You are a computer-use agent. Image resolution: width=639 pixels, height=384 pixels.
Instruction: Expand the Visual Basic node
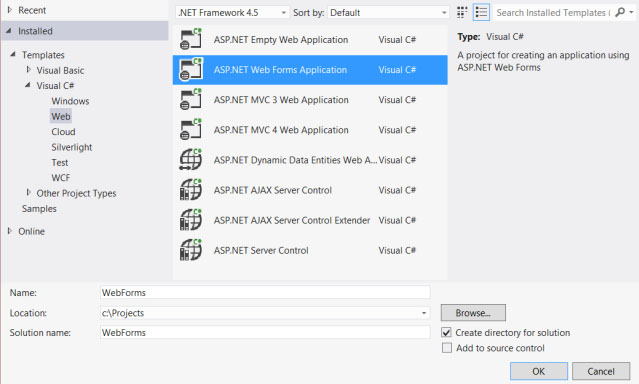point(28,70)
